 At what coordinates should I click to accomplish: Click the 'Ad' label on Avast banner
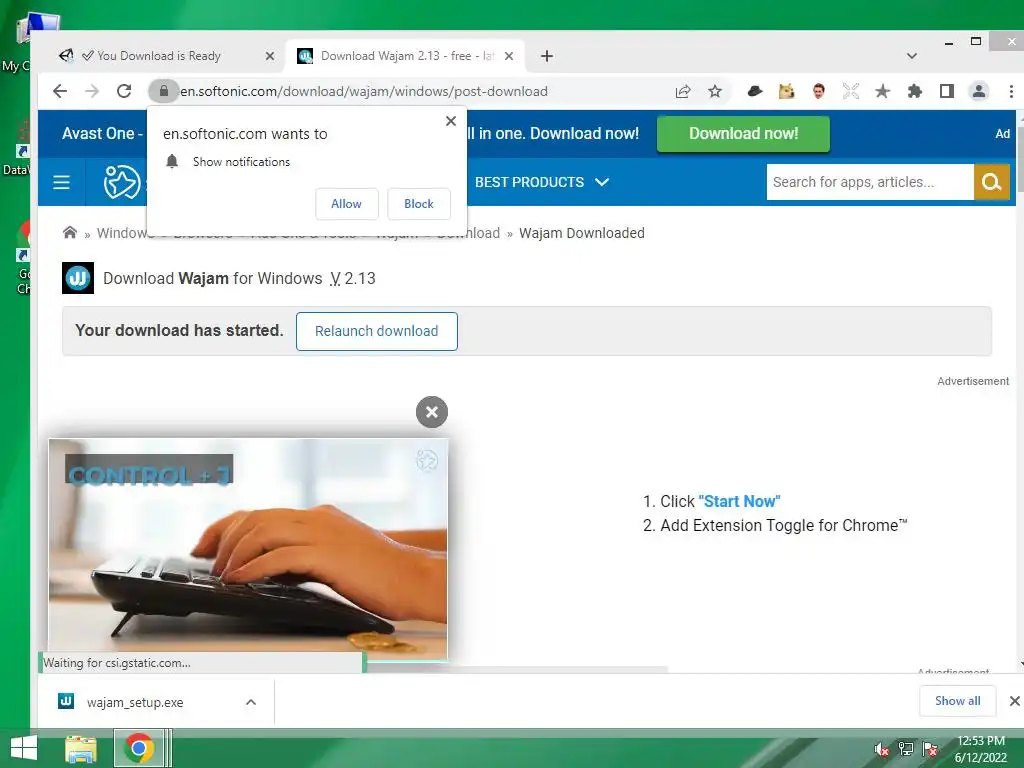point(1002,134)
